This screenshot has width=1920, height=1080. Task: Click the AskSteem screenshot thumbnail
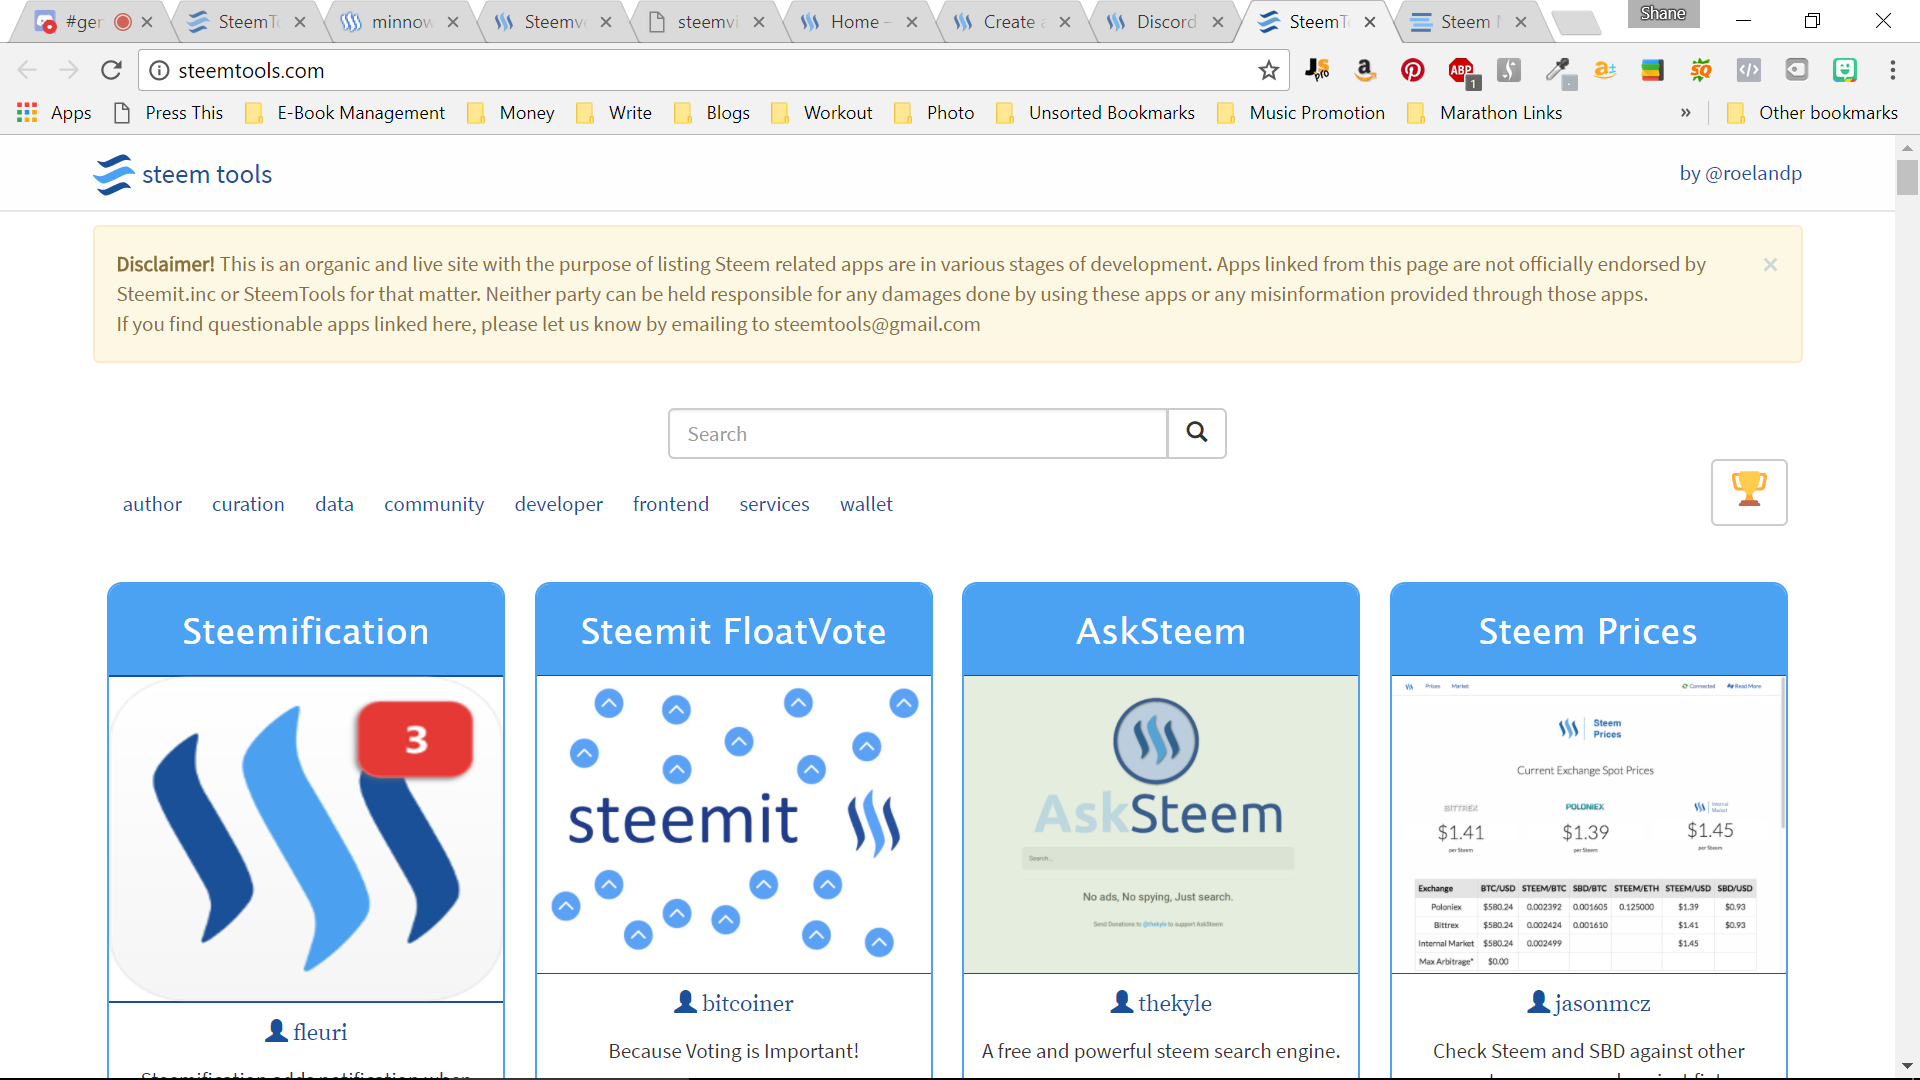pos(1161,824)
